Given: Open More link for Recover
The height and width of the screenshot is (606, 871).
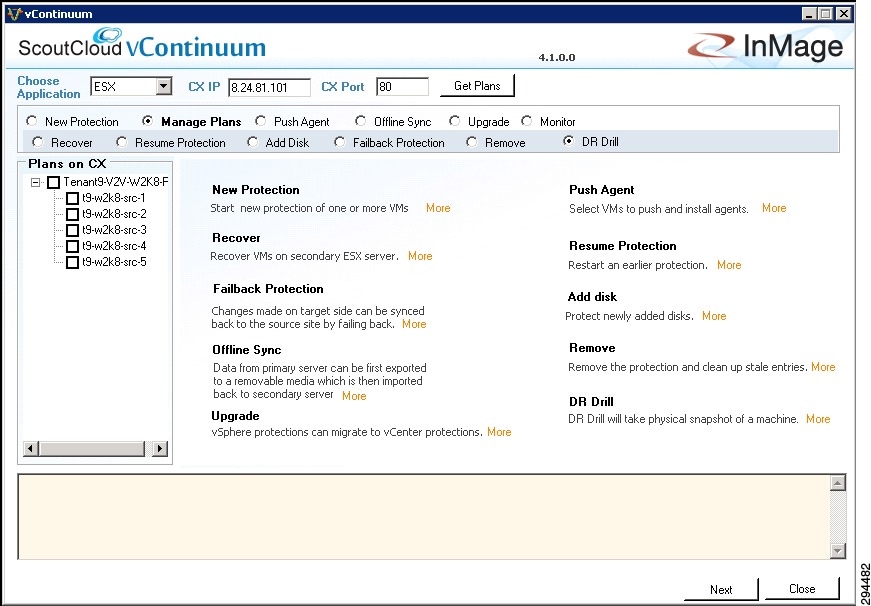Looking at the screenshot, I should (x=420, y=256).
